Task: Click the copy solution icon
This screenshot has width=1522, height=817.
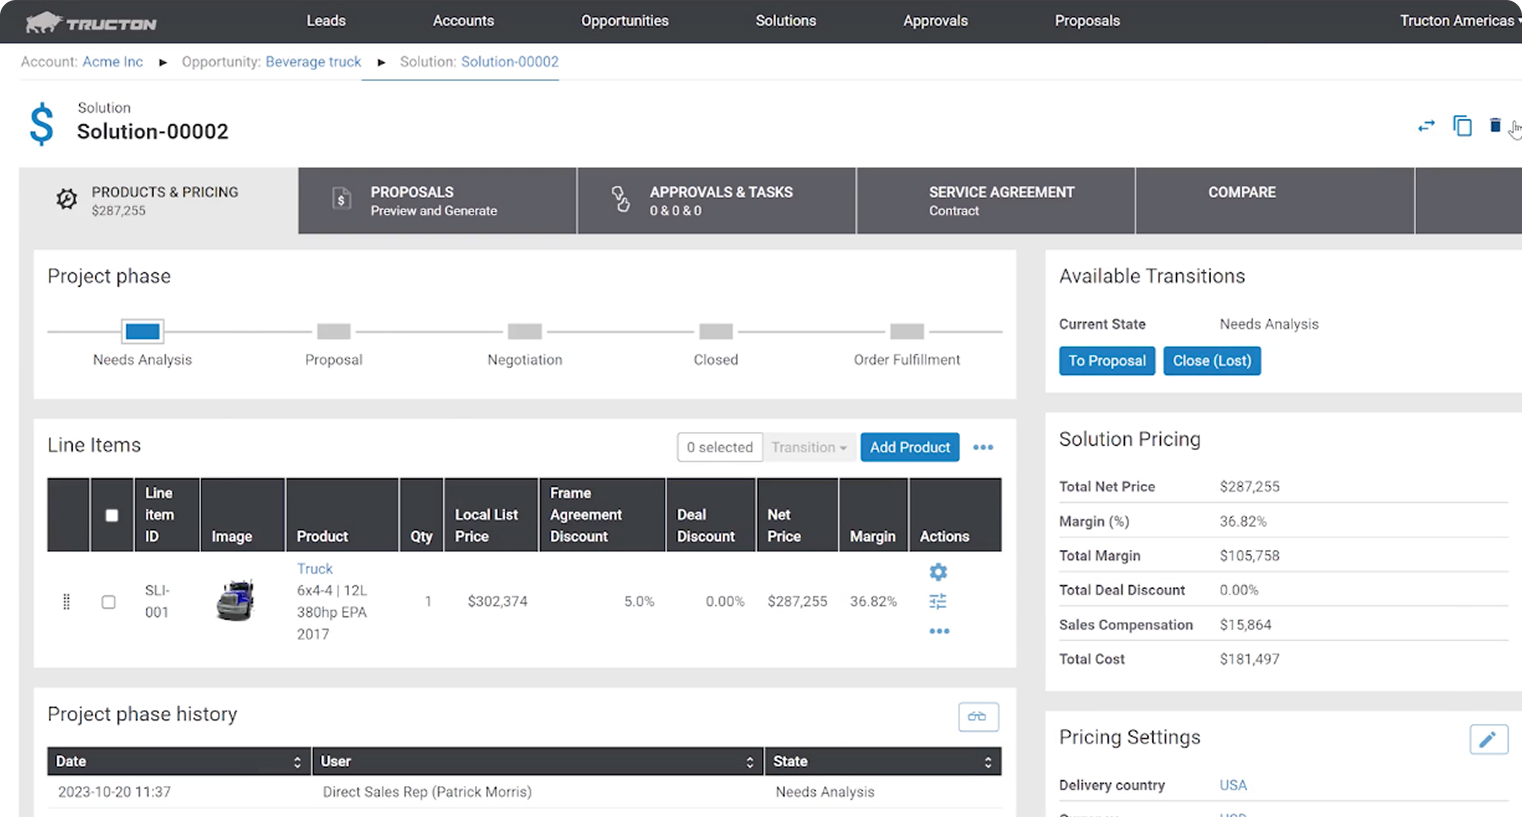Action: tap(1462, 126)
